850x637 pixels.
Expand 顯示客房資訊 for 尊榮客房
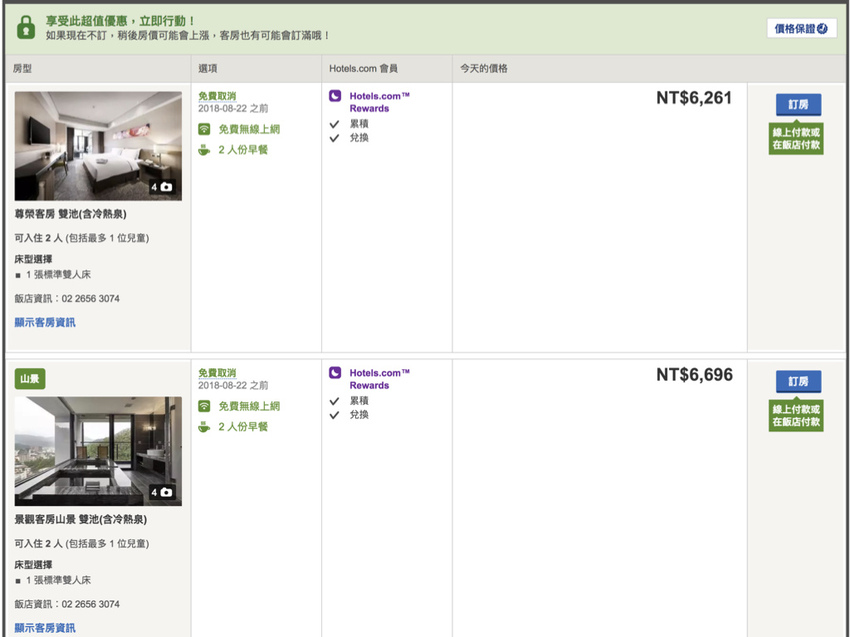click(x=45, y=322)
